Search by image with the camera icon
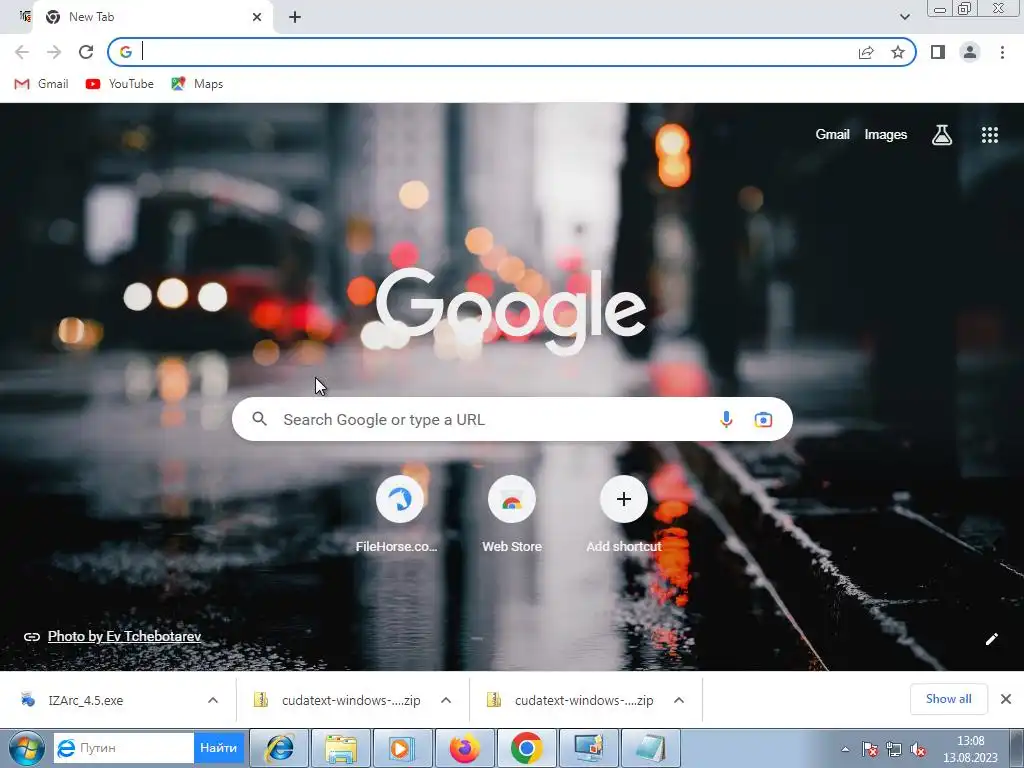 [763, 419]
